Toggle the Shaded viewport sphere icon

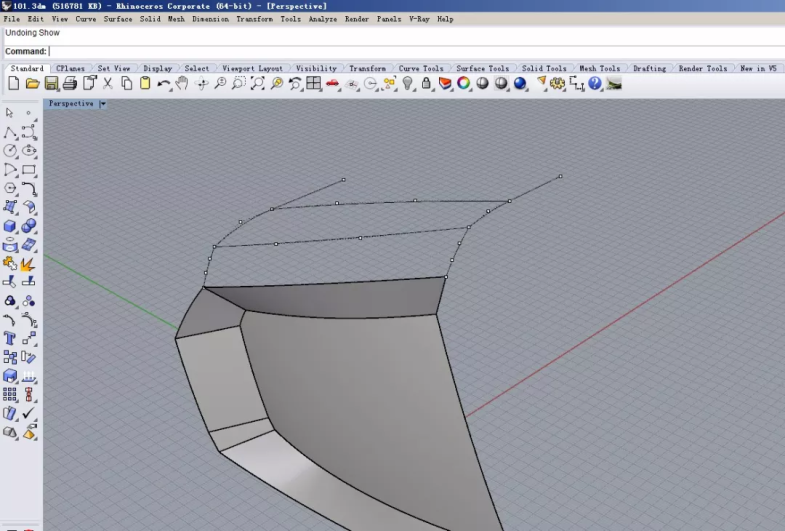point(482,84)
